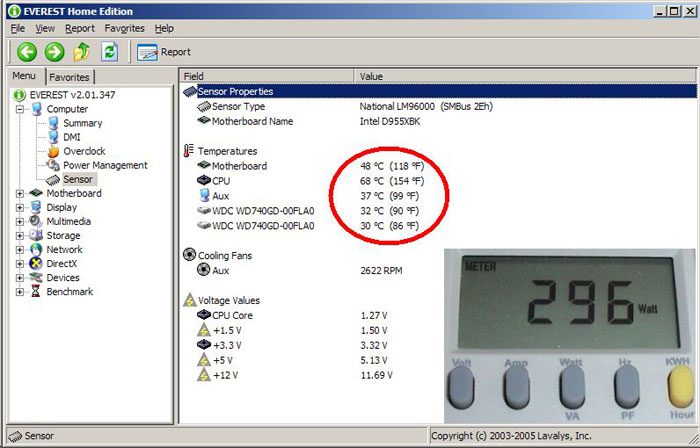Image resolution: width=700 pixels, height=448 pixels.
Task: Open the File menu
Action: pos(18,29)
